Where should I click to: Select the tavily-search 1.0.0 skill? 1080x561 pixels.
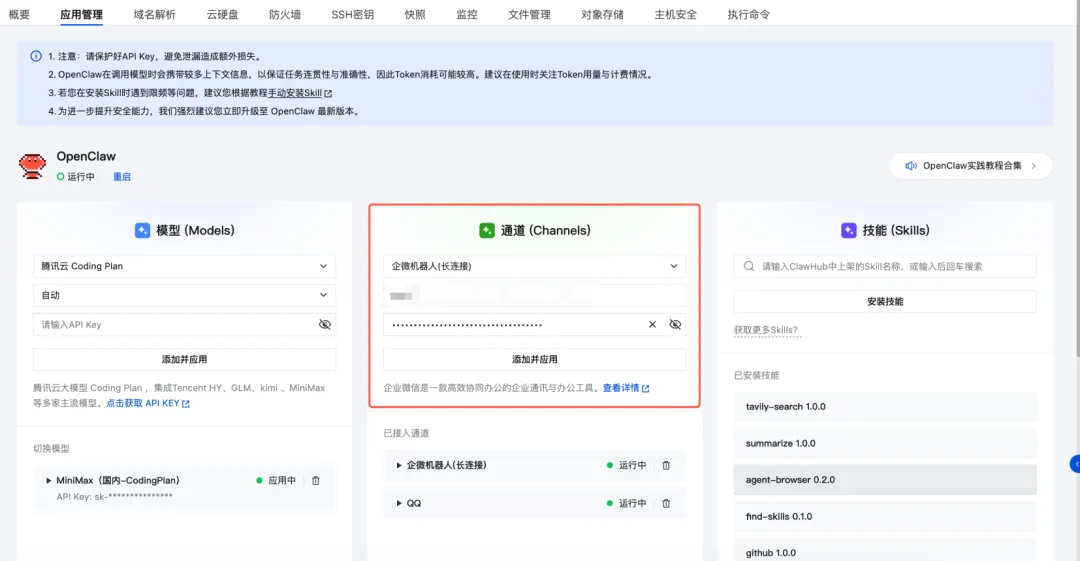pos(885,407)
